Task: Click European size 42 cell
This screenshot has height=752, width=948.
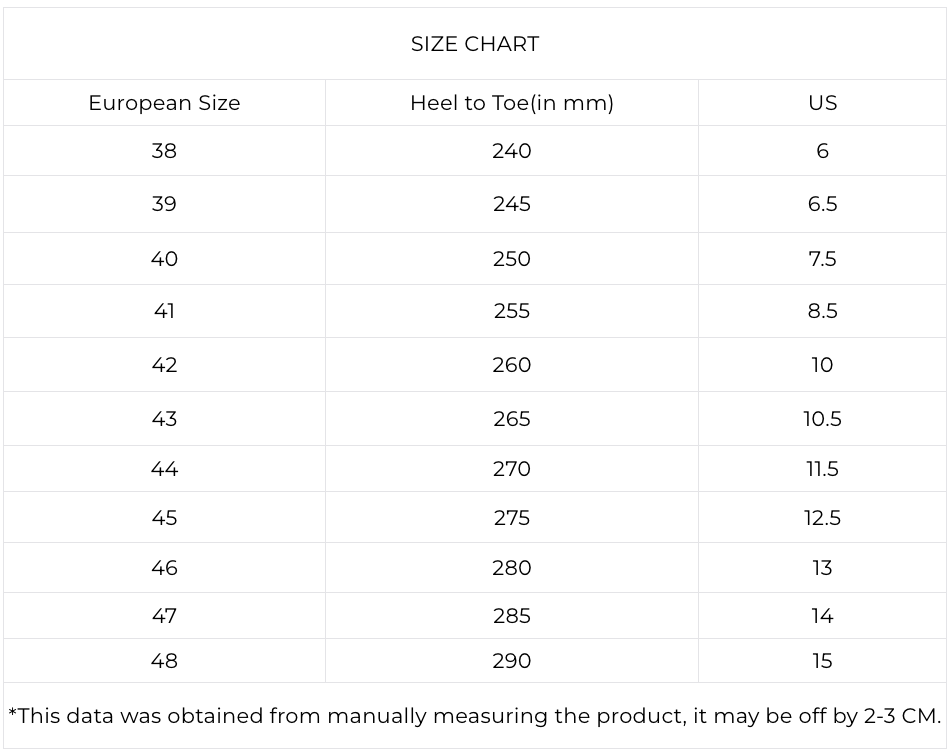Action: [x=164, y=365]
